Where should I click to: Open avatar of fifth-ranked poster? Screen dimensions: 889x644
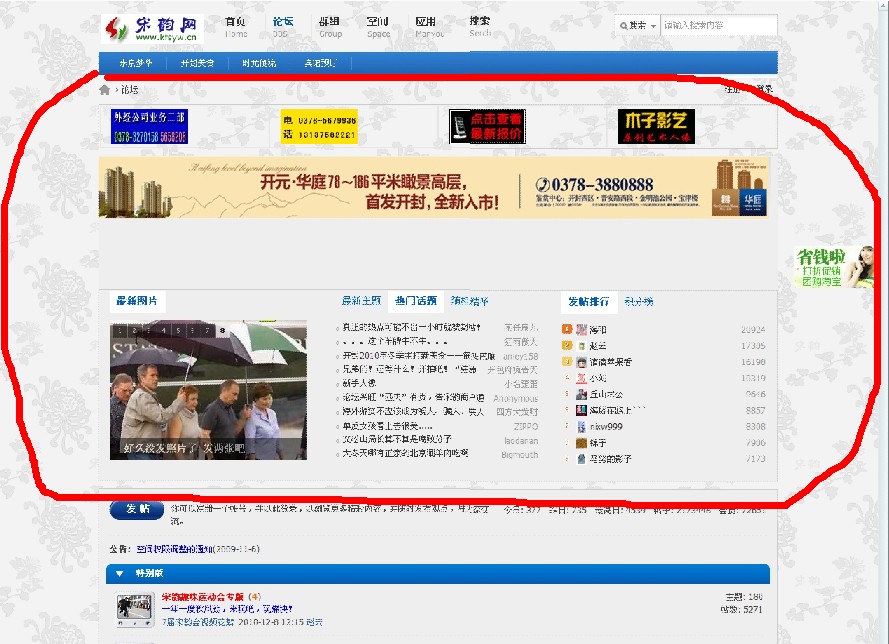point(581,394)
